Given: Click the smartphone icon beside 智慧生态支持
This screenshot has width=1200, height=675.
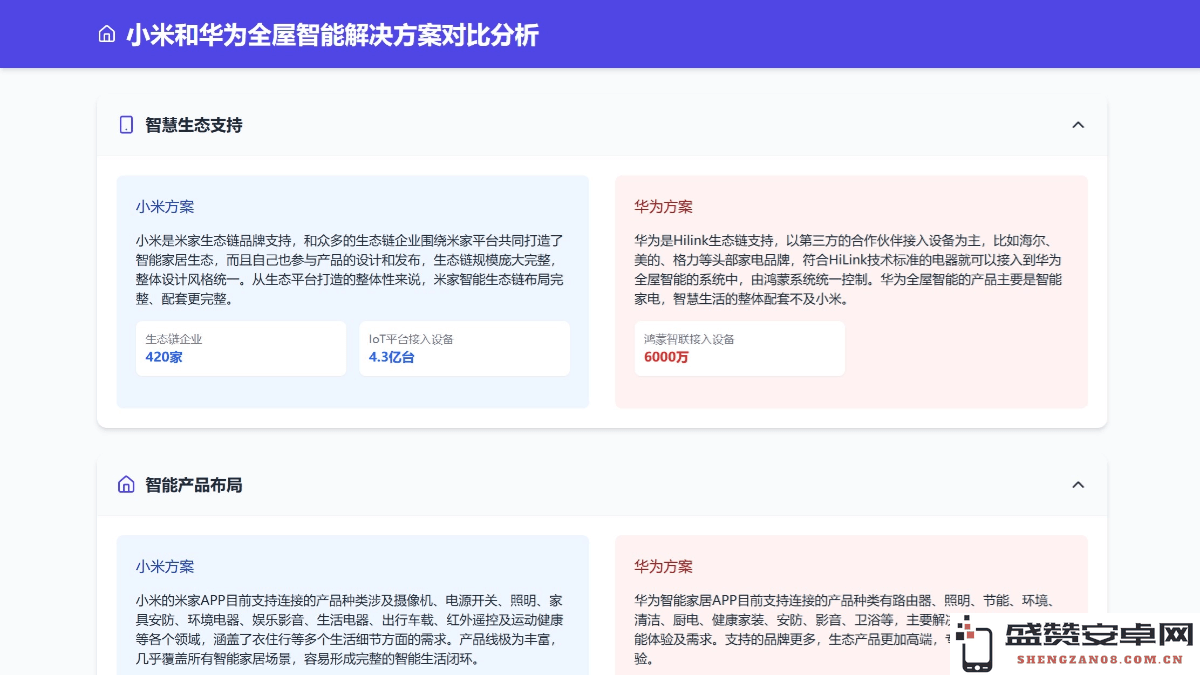Looking at the screenshot, I should coord(126,125).
